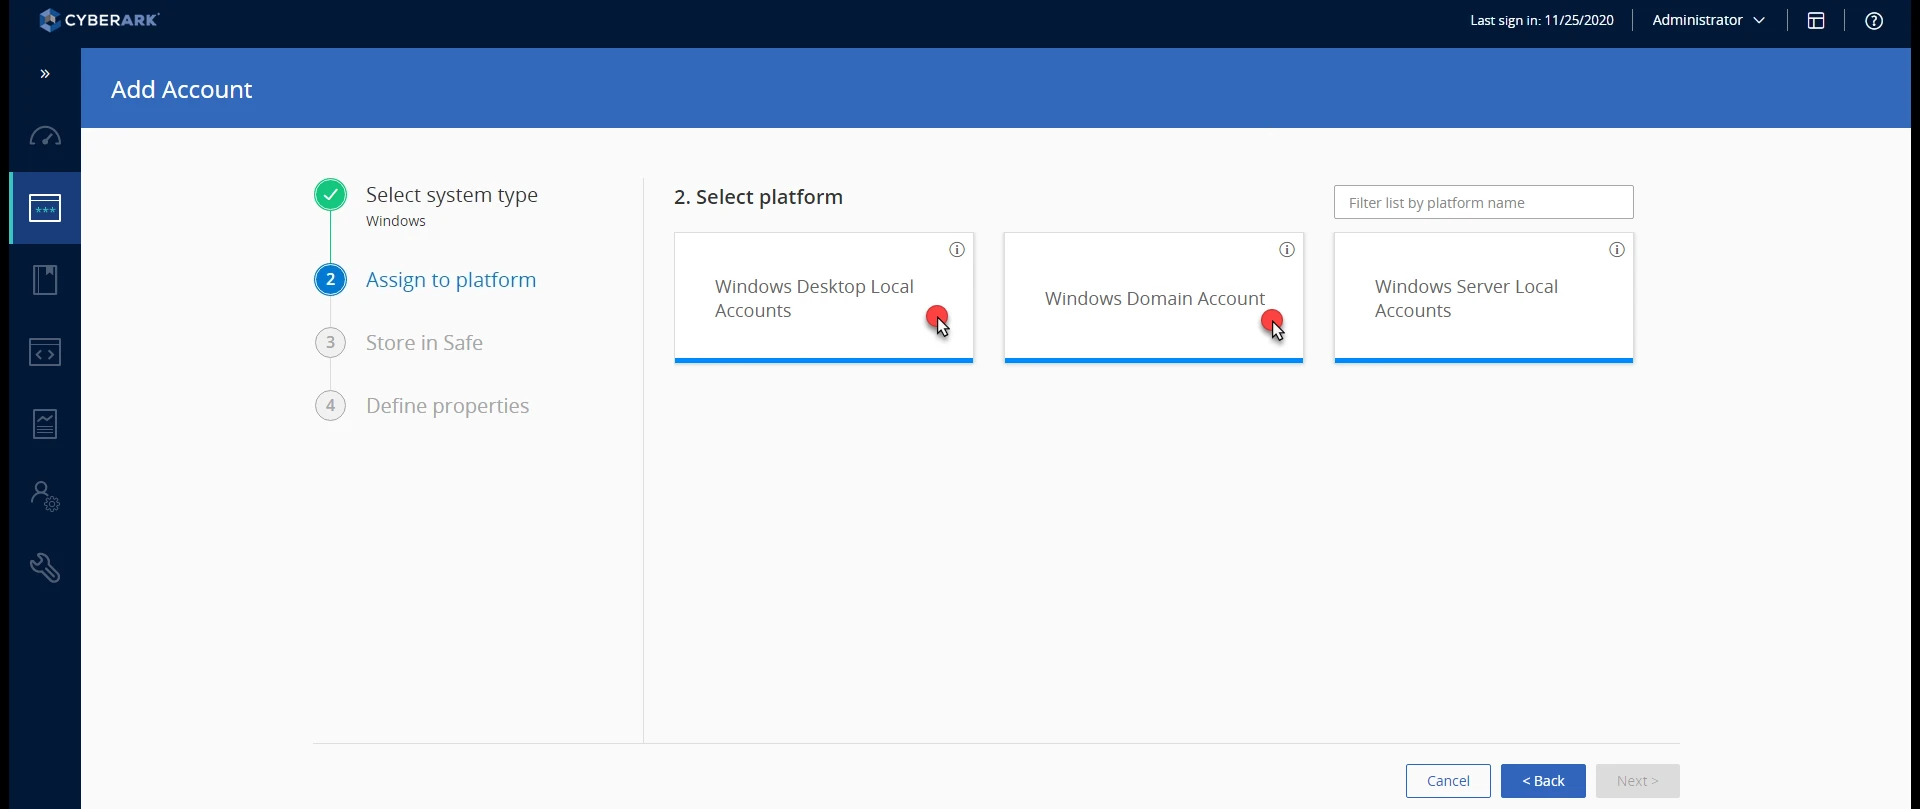Open the user provisioning icon in sidebar
Image resolution: width=1920 pixels, height=809 pixels.
(45, 496)
